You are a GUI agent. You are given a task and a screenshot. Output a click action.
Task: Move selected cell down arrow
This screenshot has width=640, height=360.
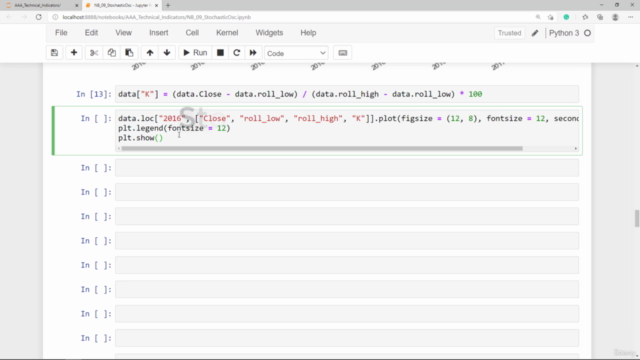point(167,53)
